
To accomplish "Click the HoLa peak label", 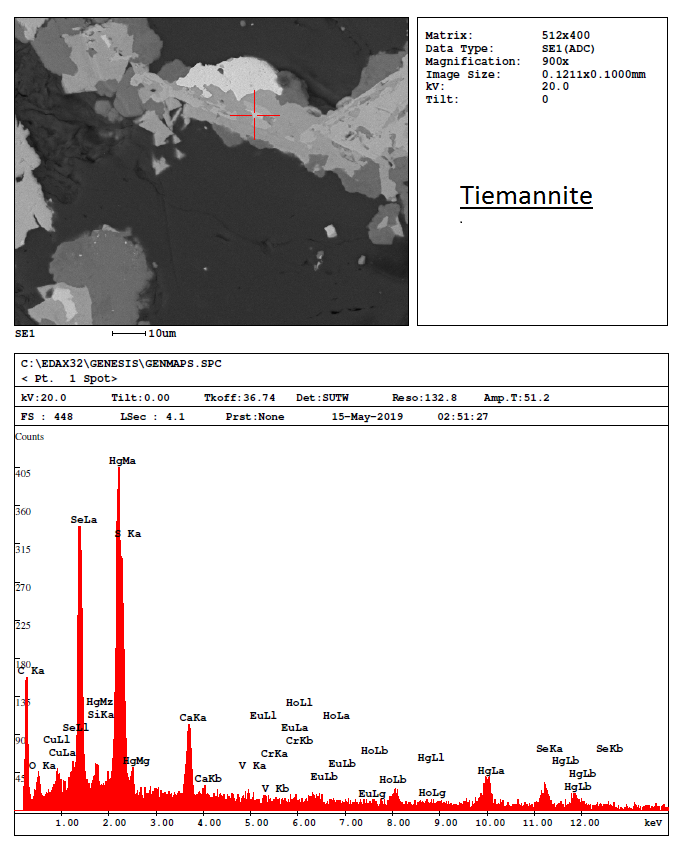I will [336, 716].
